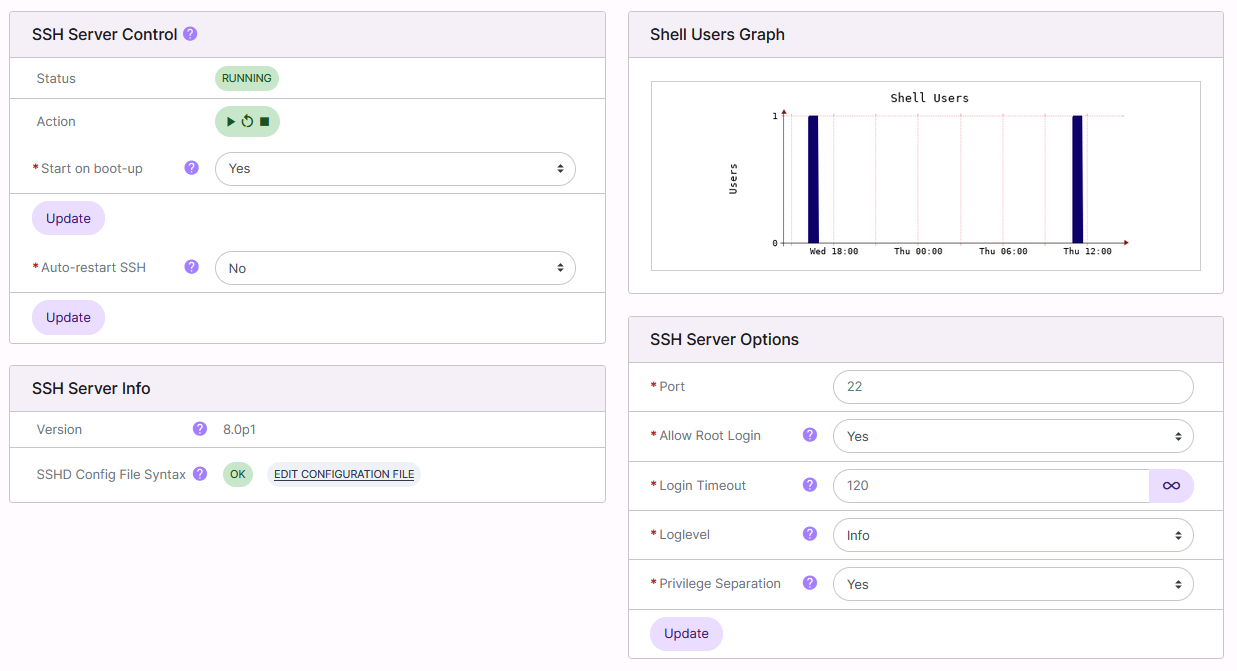
Task: Open help for Allow Root Login
Action: (809, 435)
